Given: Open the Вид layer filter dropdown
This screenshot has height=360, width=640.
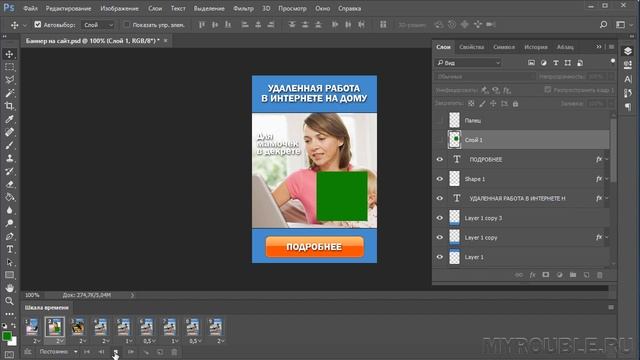Looking at the screenshot, I should pos(468,63).
